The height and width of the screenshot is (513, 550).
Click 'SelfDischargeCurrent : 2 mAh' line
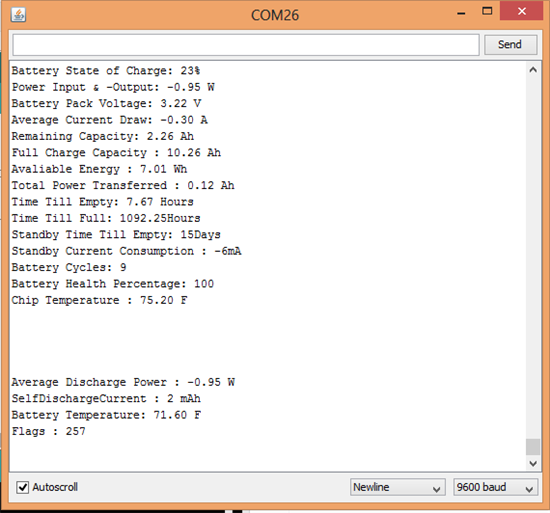pos(106,399)
